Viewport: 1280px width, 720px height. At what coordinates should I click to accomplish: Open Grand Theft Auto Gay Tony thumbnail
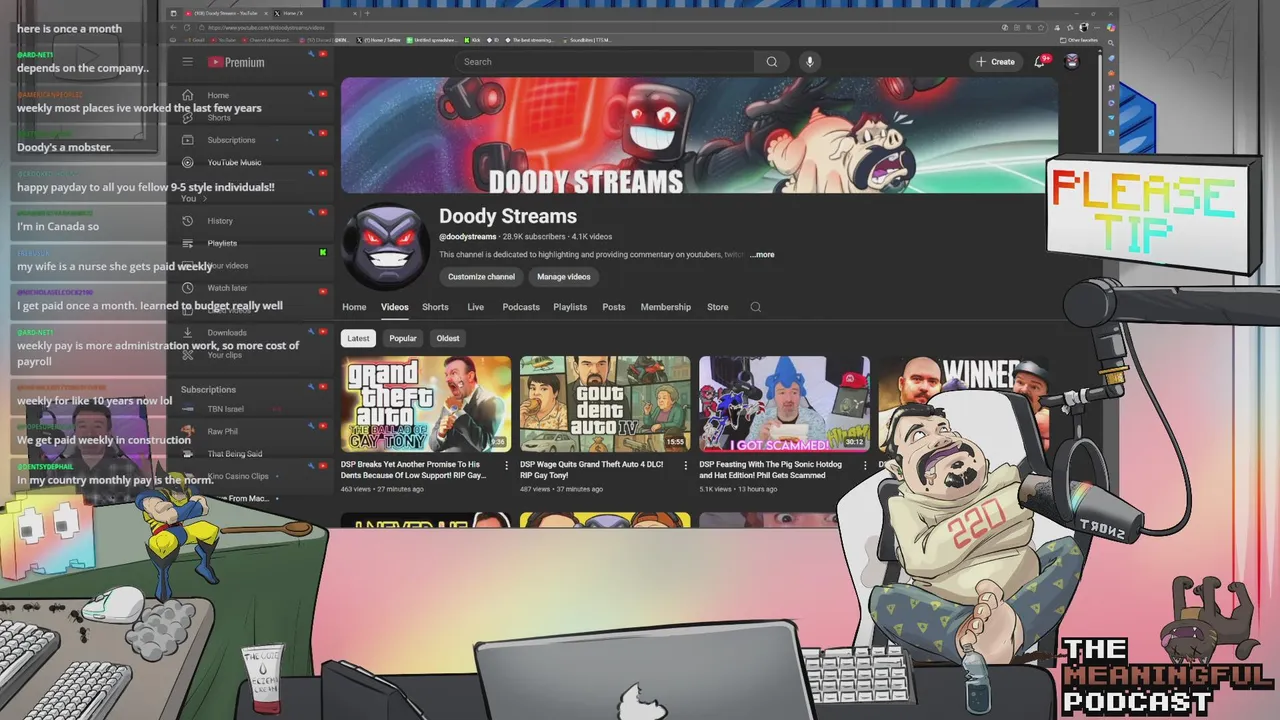point(426,404)
